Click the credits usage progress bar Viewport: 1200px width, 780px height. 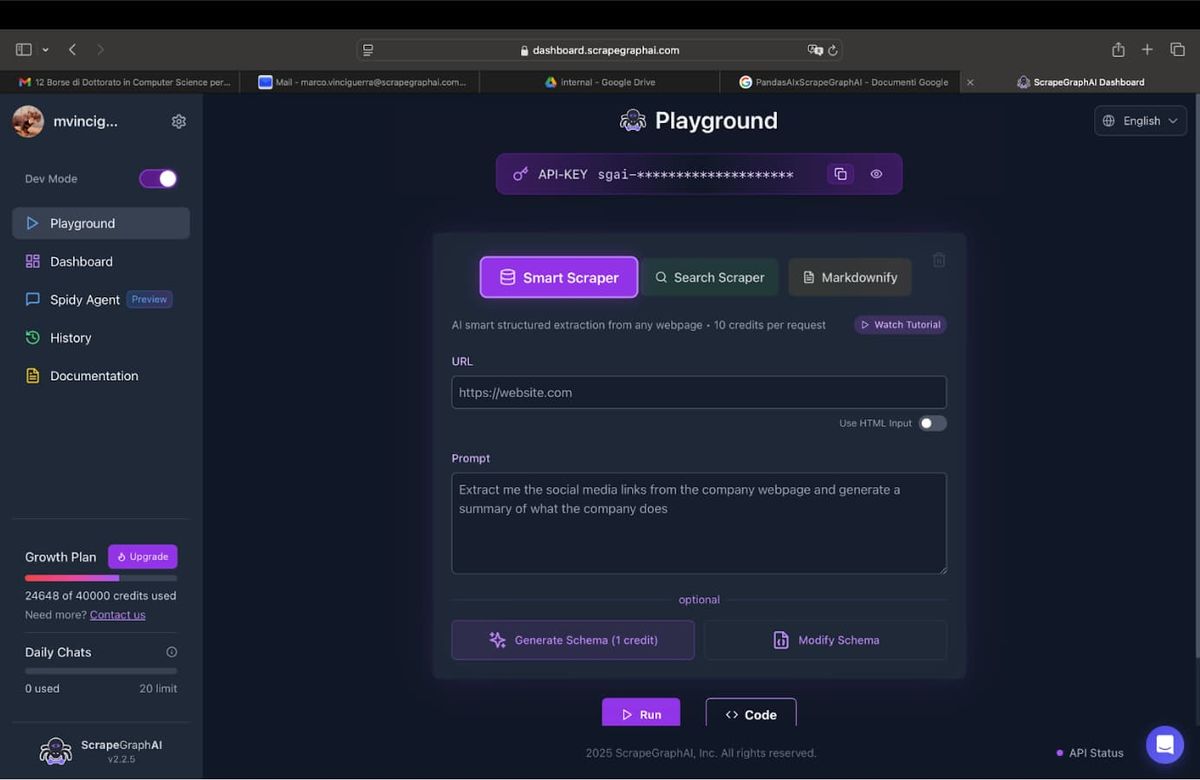[101, 578]
